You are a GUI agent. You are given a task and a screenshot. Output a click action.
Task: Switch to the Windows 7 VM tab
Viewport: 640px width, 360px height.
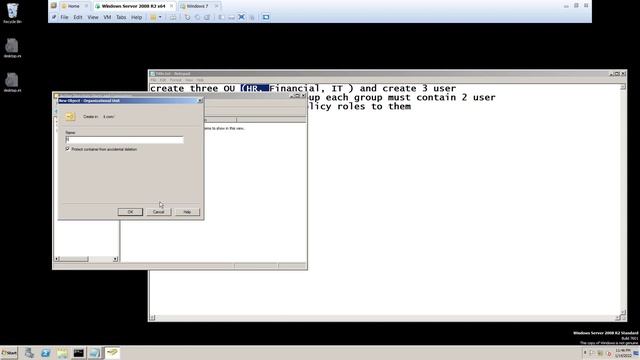pos(198,6)
